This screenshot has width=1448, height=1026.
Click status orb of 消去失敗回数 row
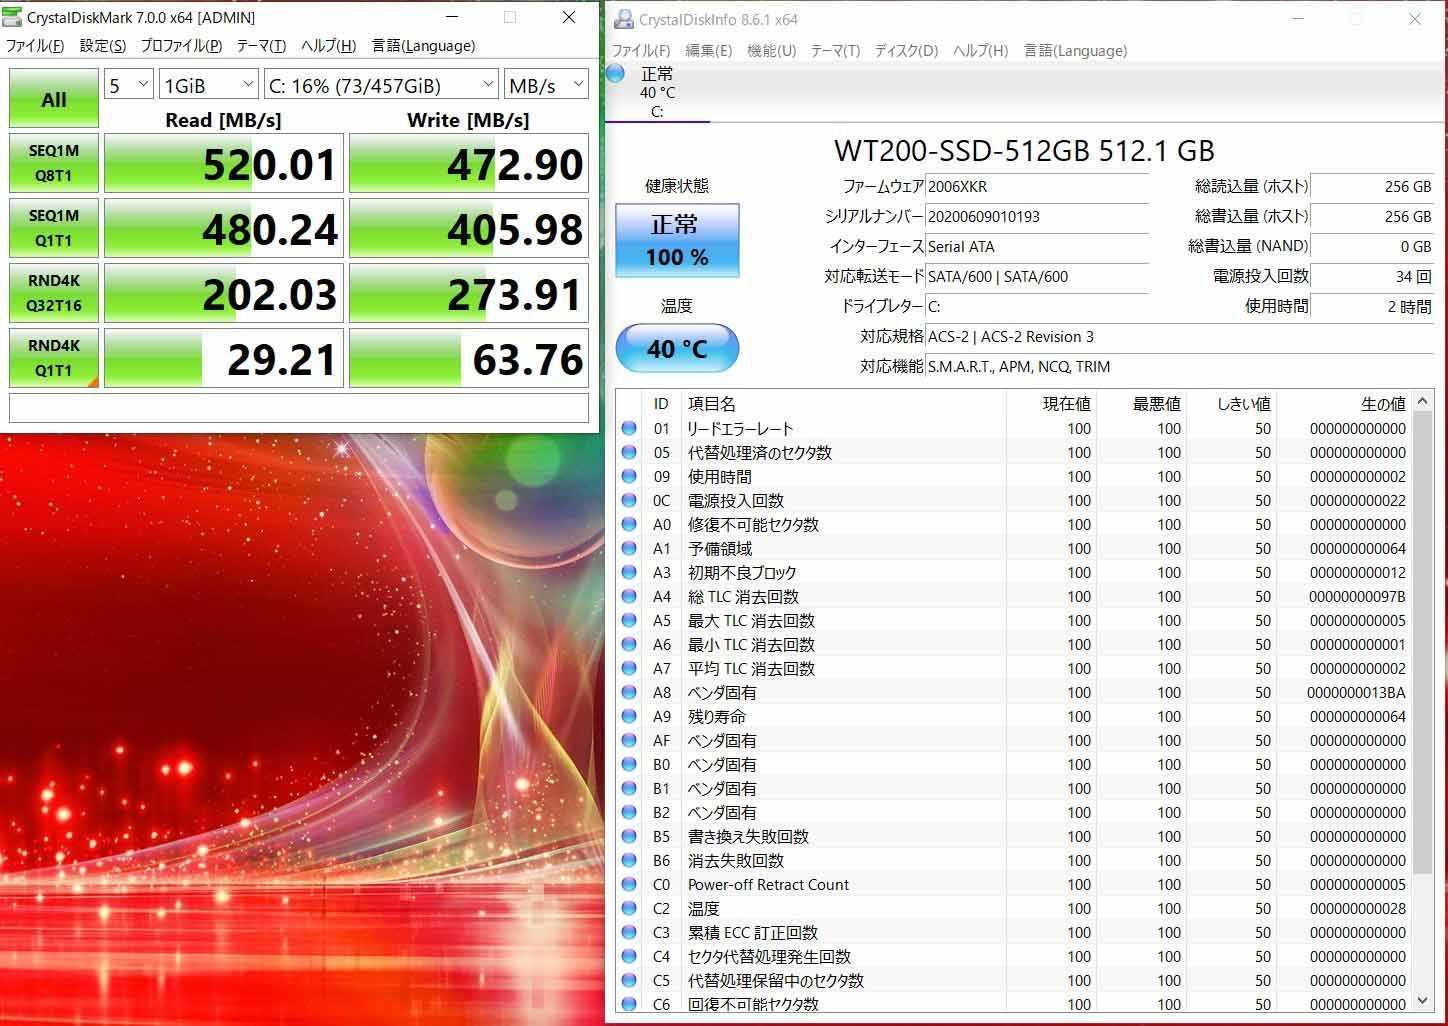tap(629, 860)
